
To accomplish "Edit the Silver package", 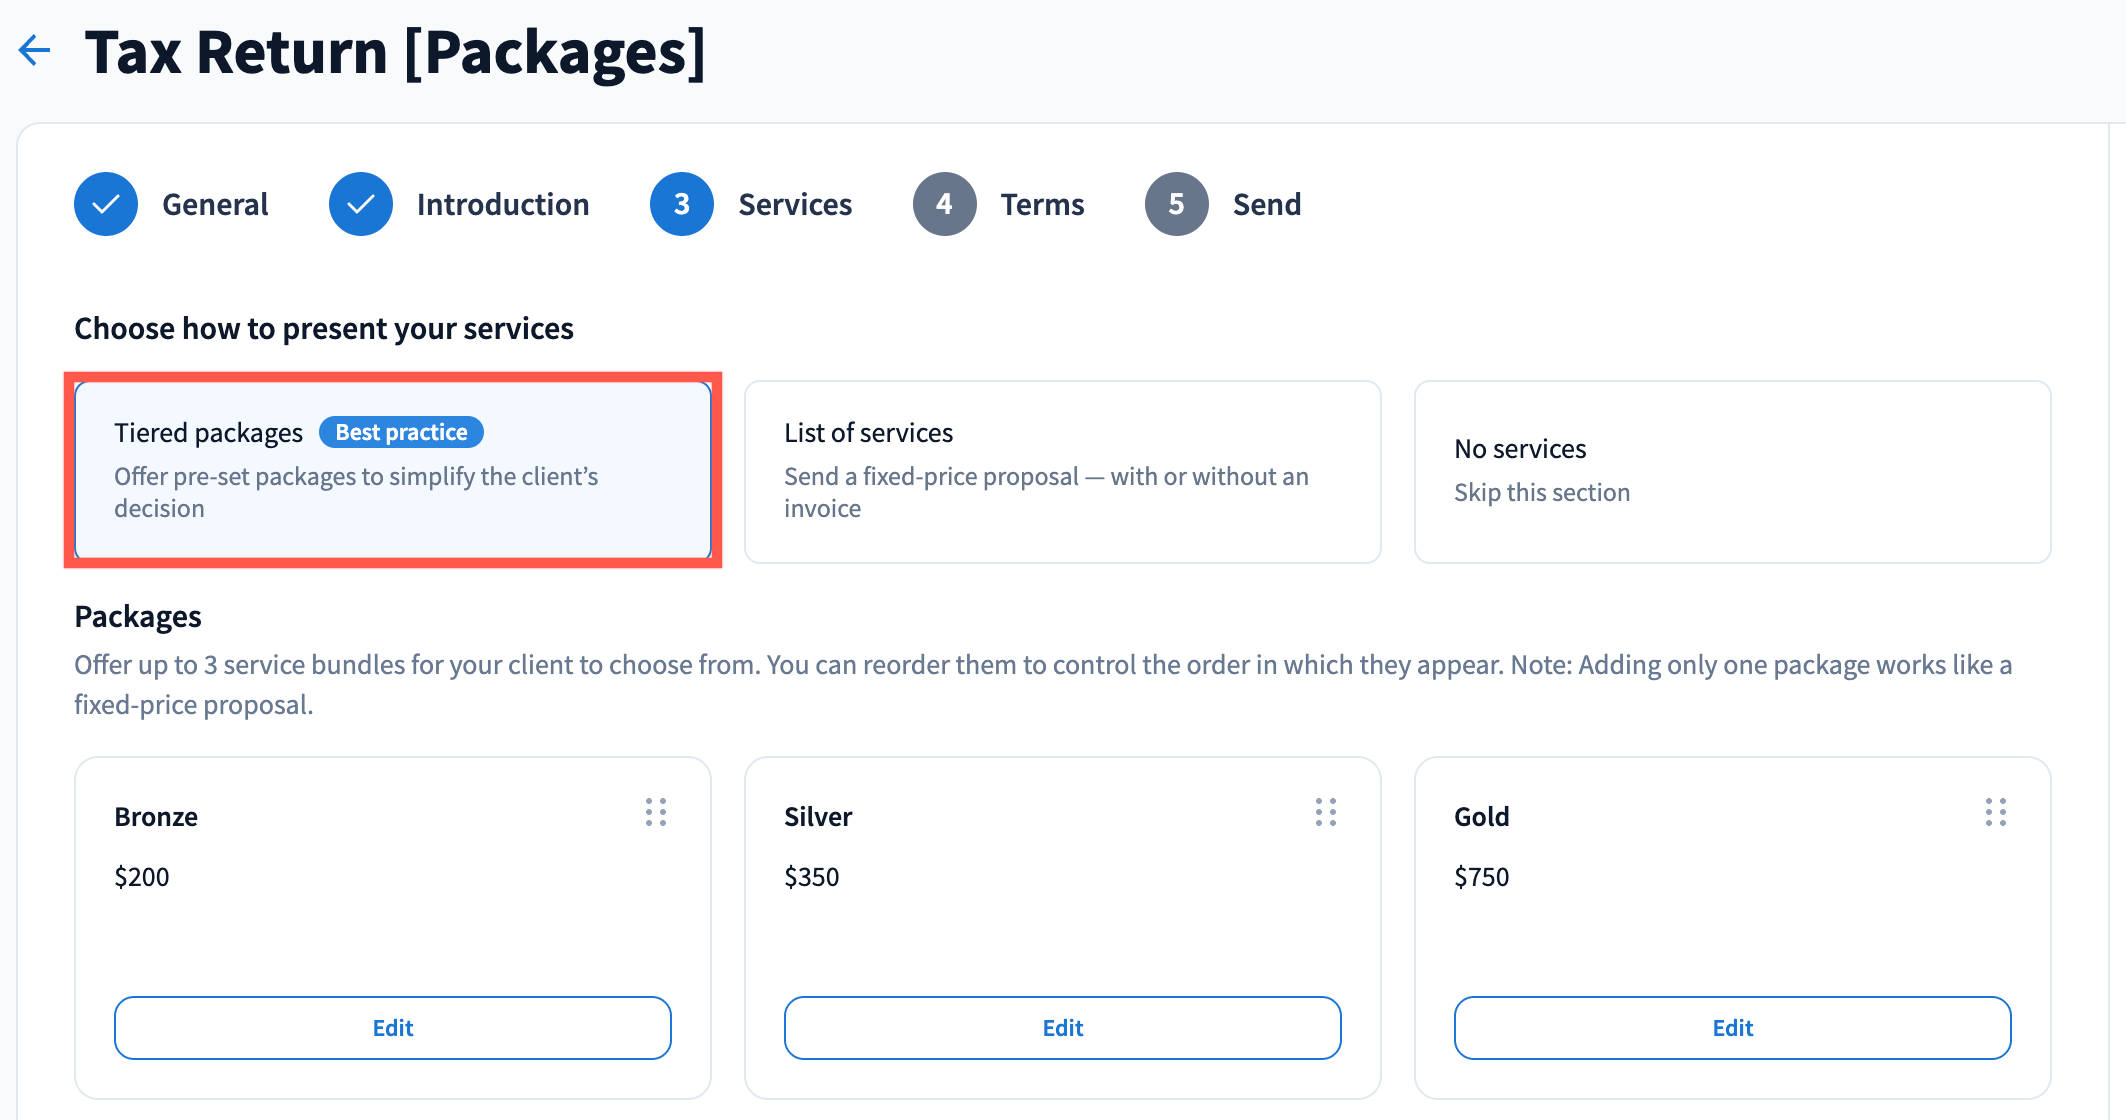I will [1063, 1028].
